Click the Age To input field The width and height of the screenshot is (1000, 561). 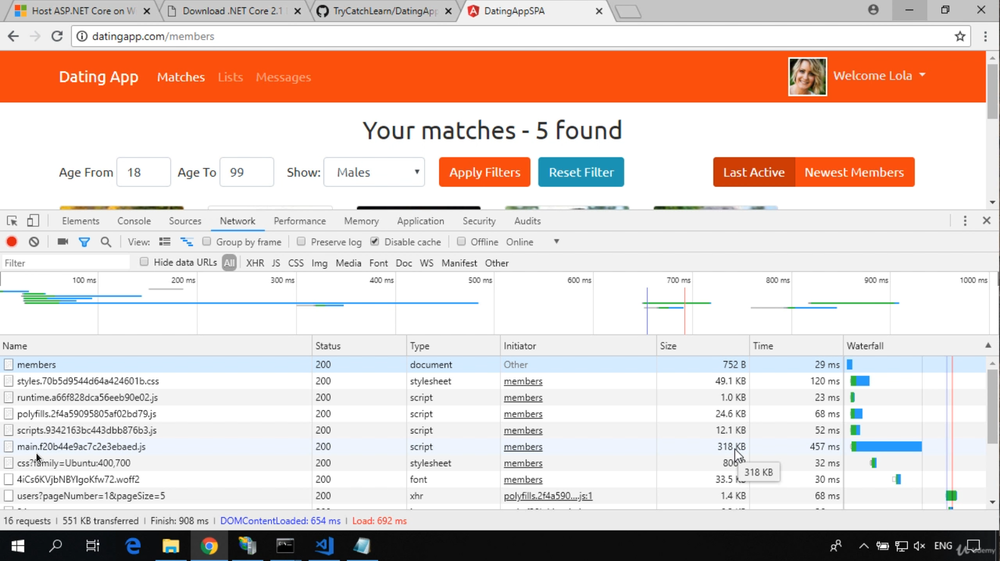[x=247, y=172]
